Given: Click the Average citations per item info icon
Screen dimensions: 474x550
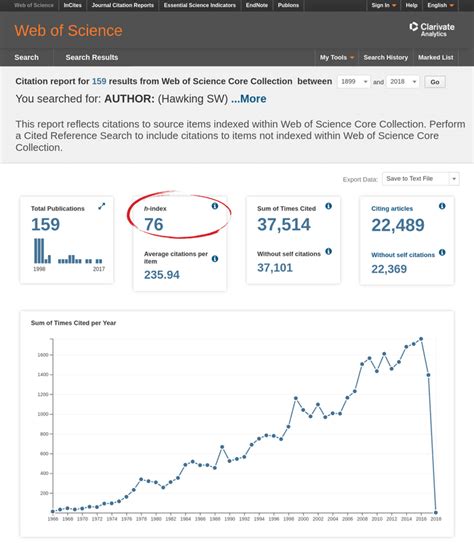Looking at the screenshot, I should (215, 259).
